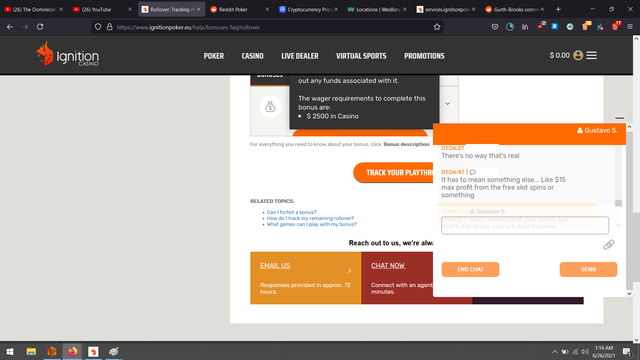
Task: Open the LIVE DEALER menu
Action: 300,56
